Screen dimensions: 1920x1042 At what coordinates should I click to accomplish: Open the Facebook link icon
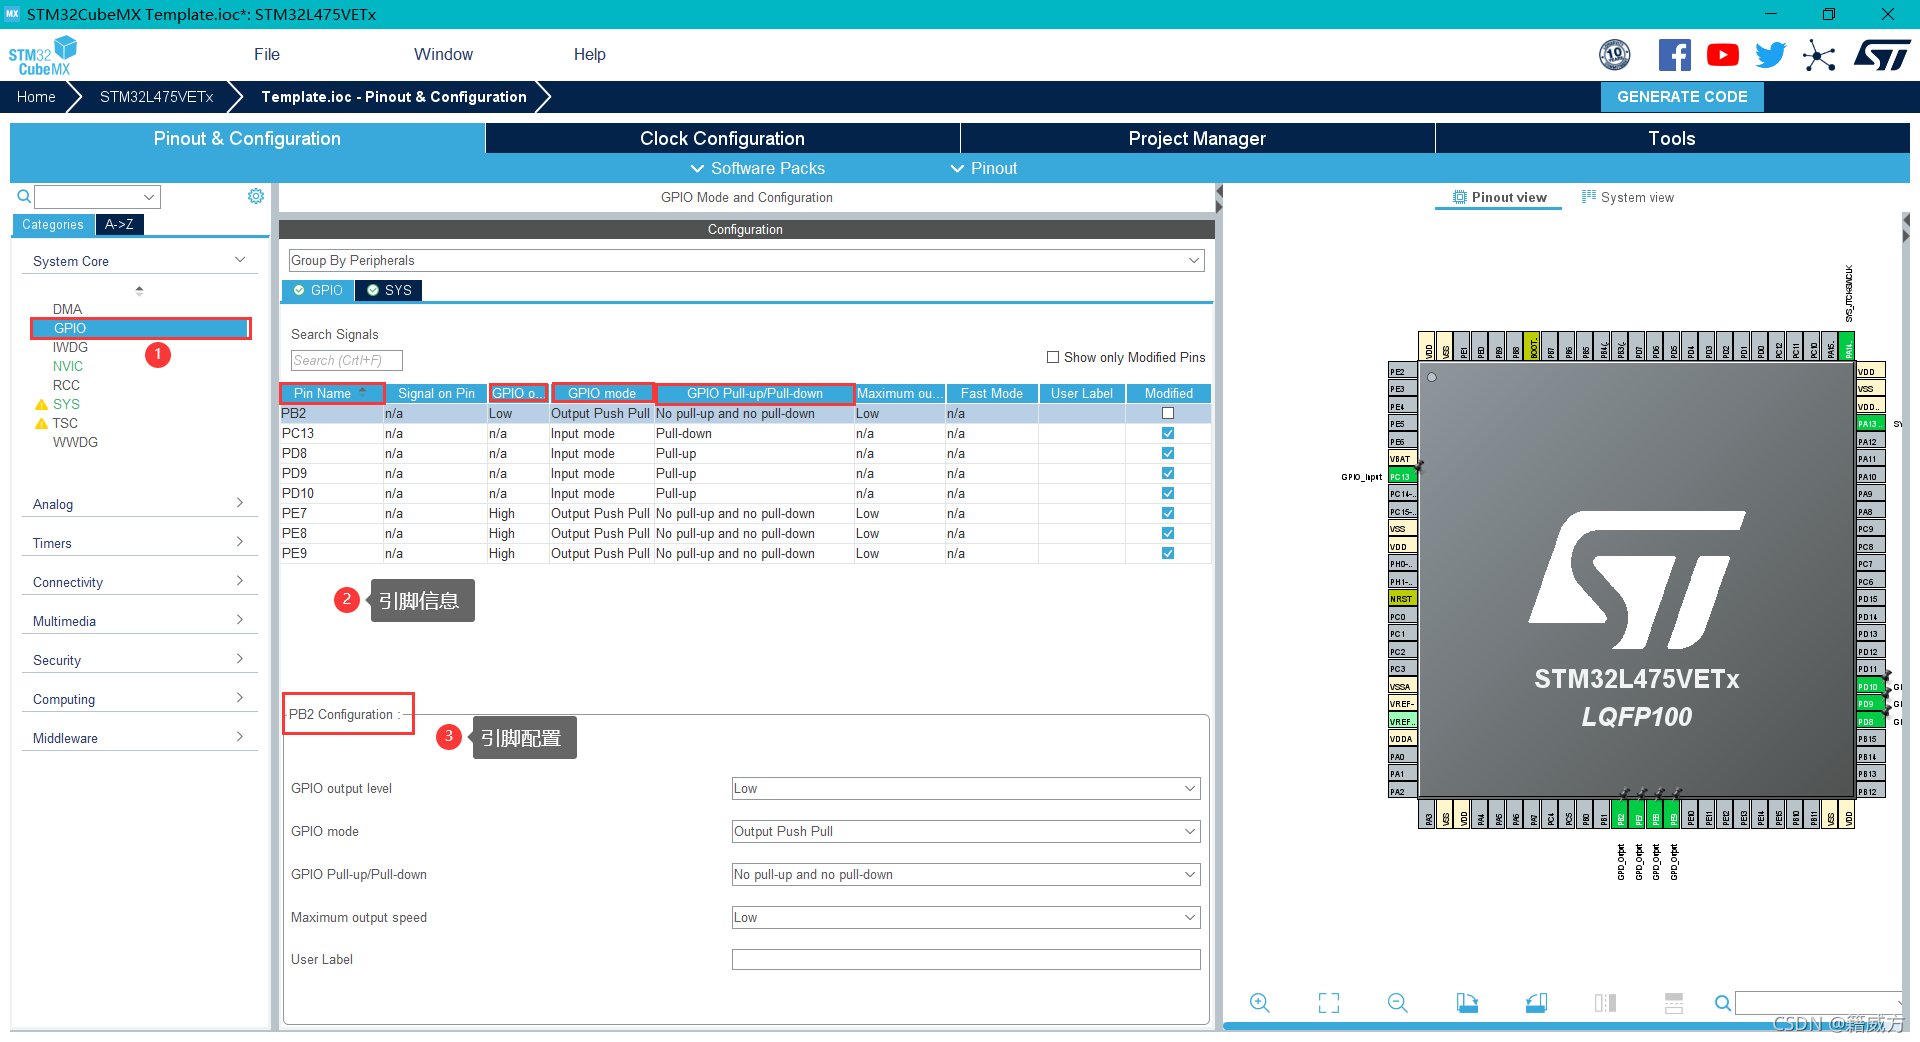tap(1674, 55)
